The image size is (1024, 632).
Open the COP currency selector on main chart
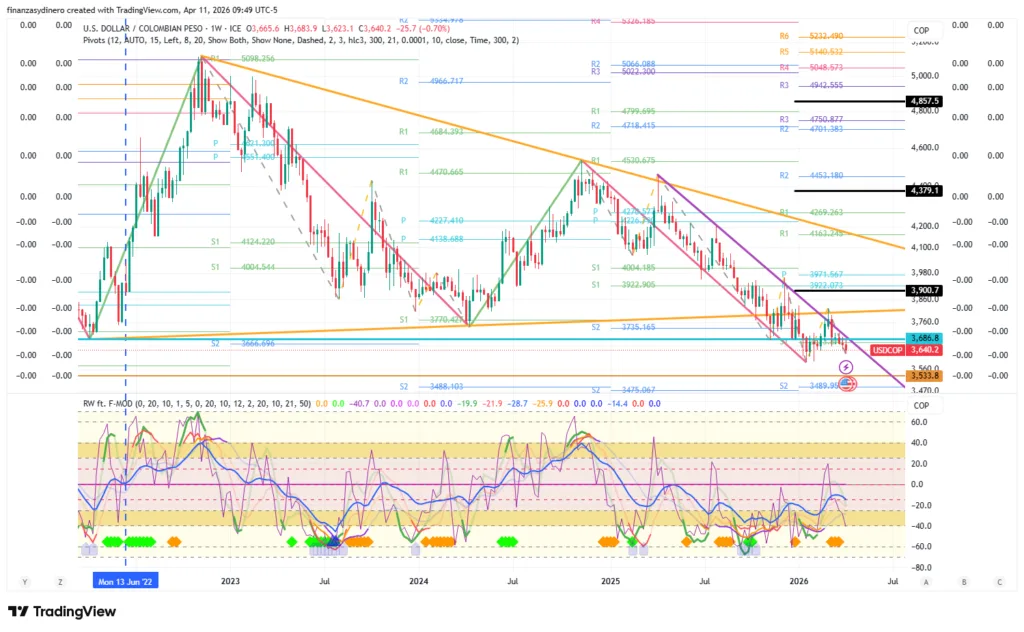(x=921, y=31)
